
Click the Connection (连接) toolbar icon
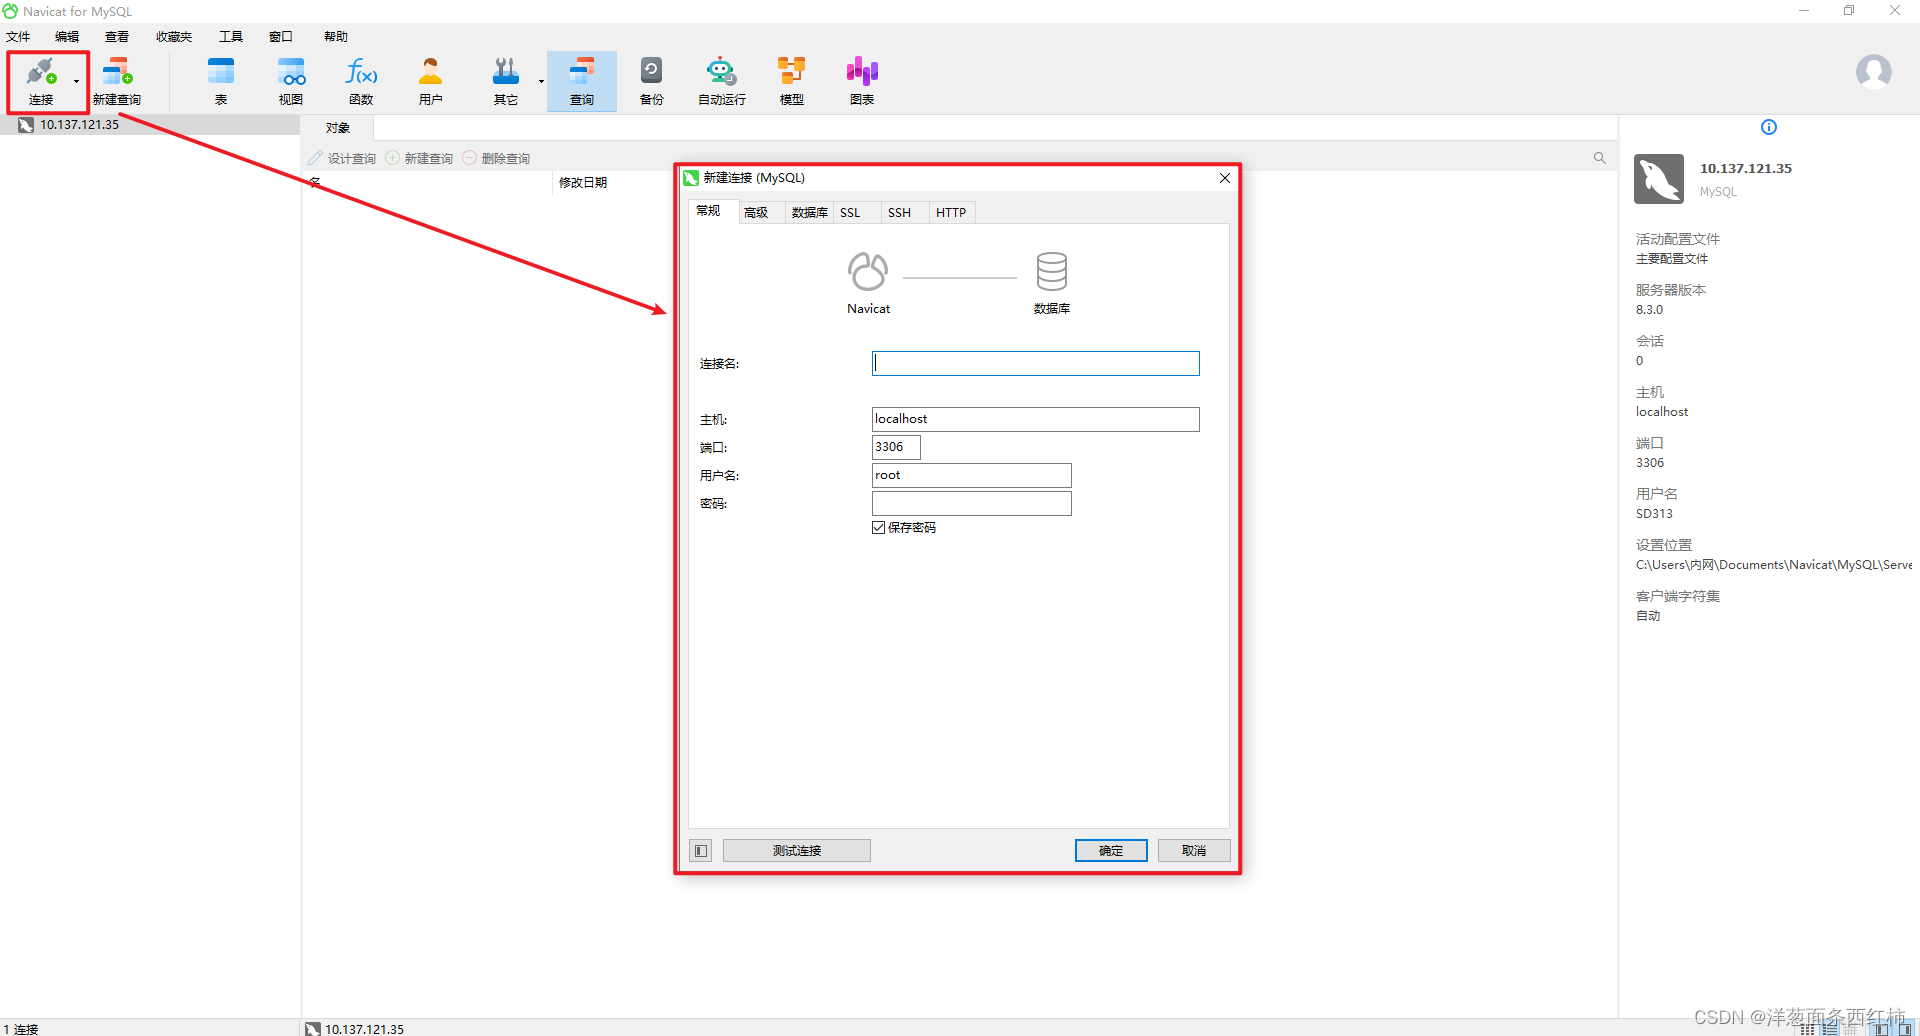[41, 80]
